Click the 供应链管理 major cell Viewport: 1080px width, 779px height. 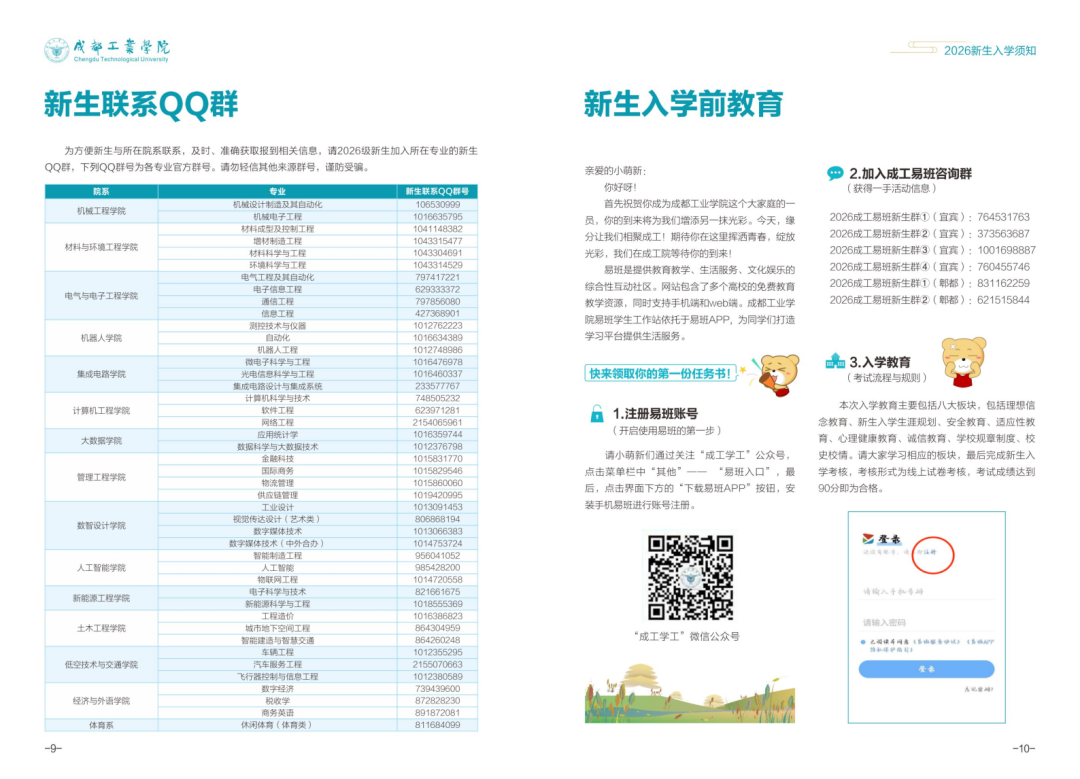[278, 495]
